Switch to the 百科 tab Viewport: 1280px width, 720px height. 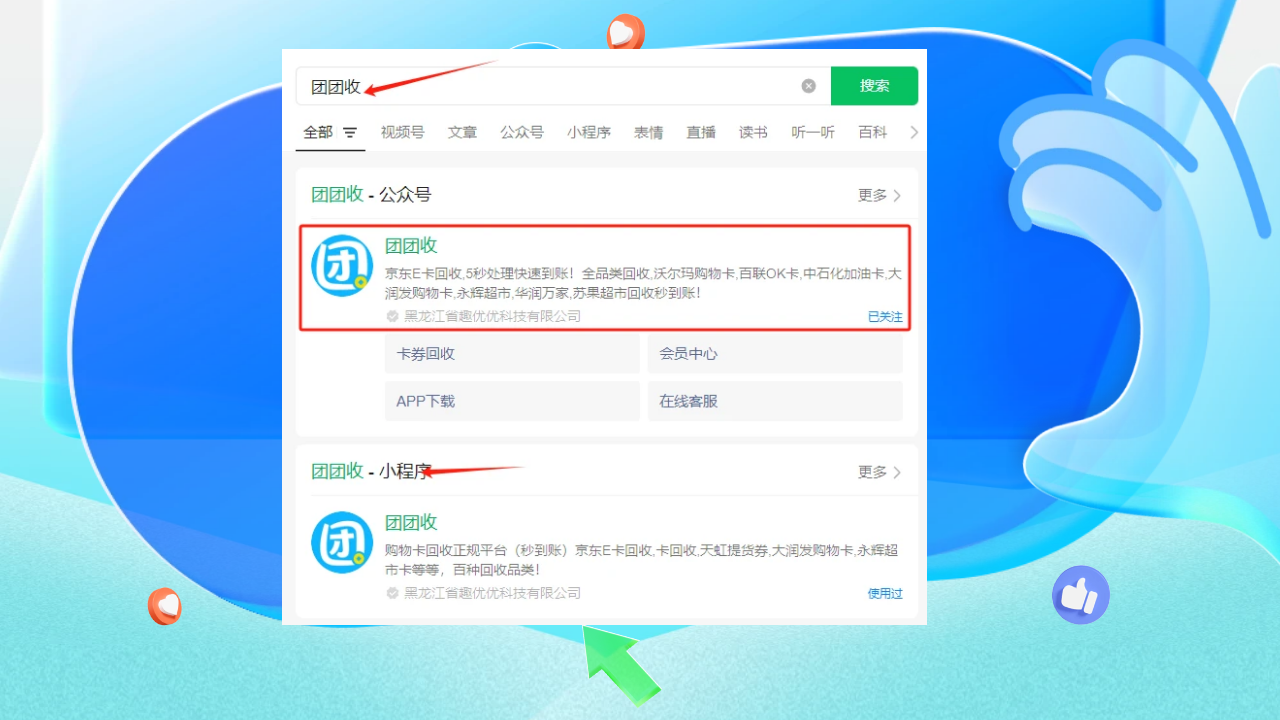[873, 132]
